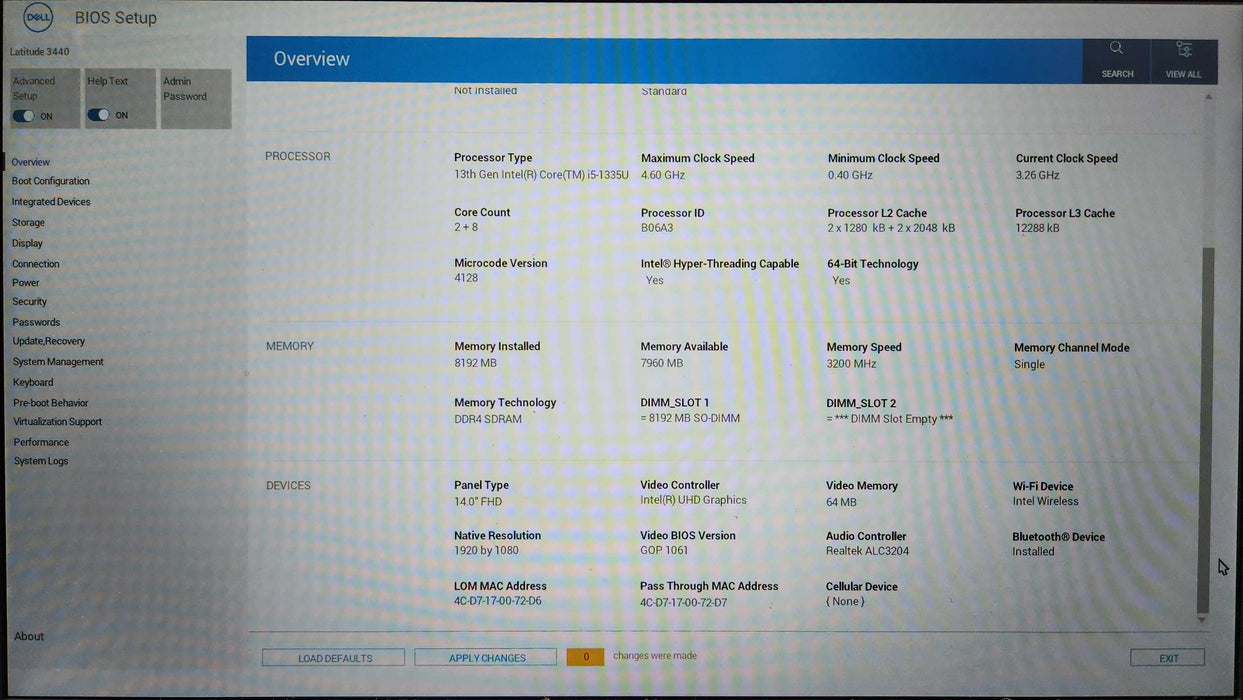Select Overview in the sidebar
This screenshot has height=700, width=1243.
(31, 162)
